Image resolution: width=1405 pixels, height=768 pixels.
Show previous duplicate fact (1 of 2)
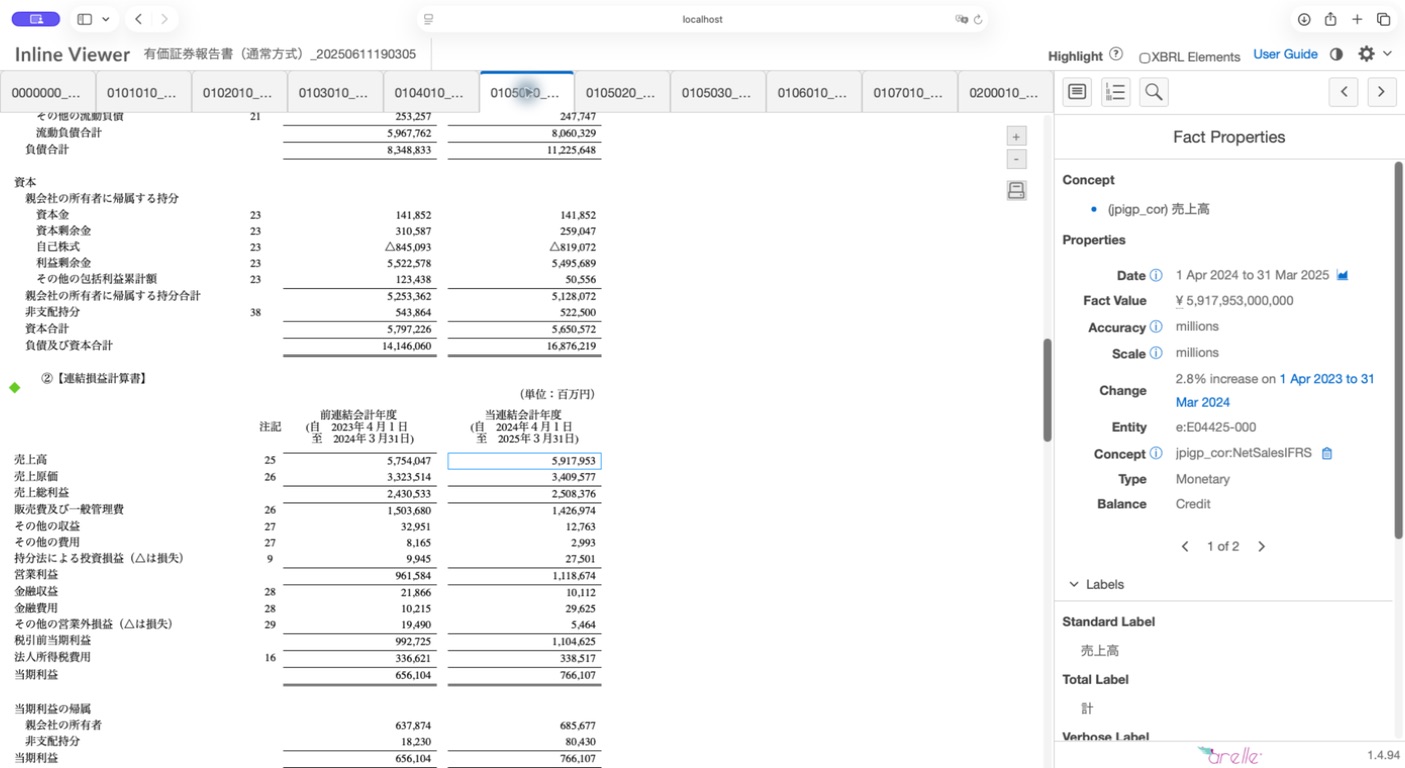pyautogui.click(x=1185, y=546)
